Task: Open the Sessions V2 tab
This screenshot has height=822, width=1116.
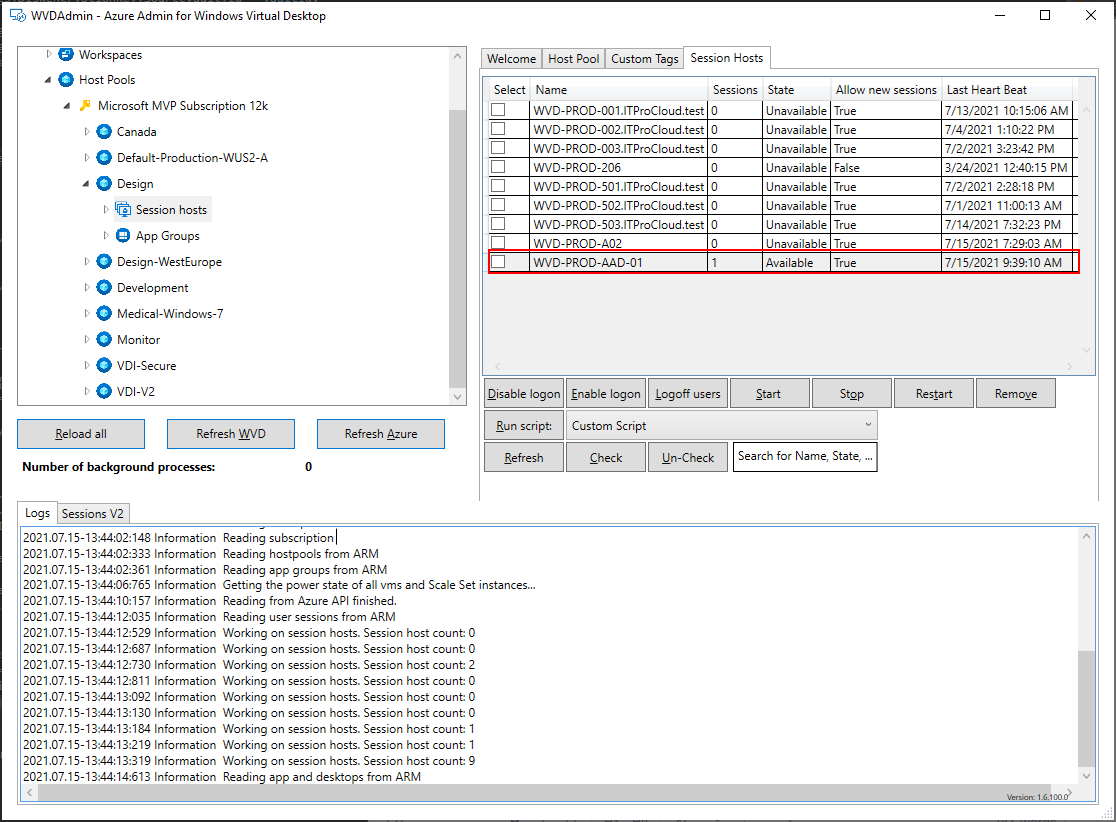Action: (93, 514)
